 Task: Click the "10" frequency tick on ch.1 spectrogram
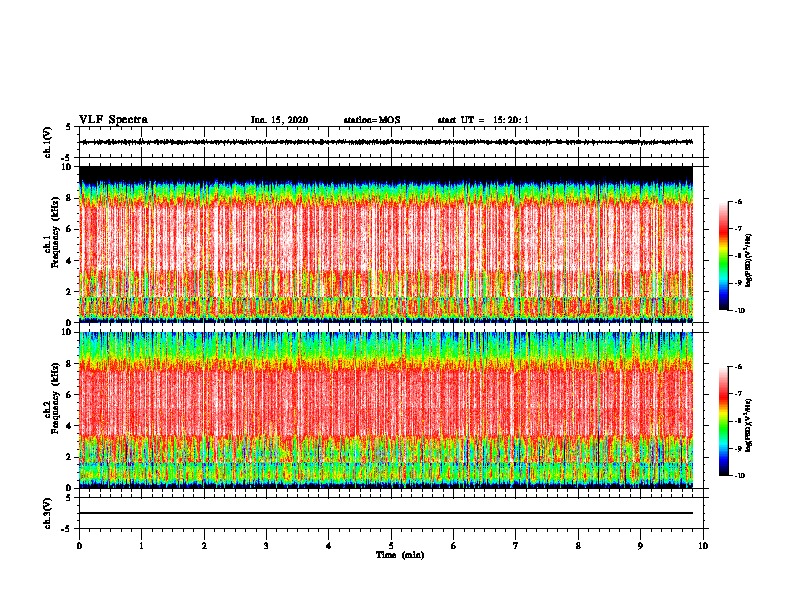tap(68, 167)
